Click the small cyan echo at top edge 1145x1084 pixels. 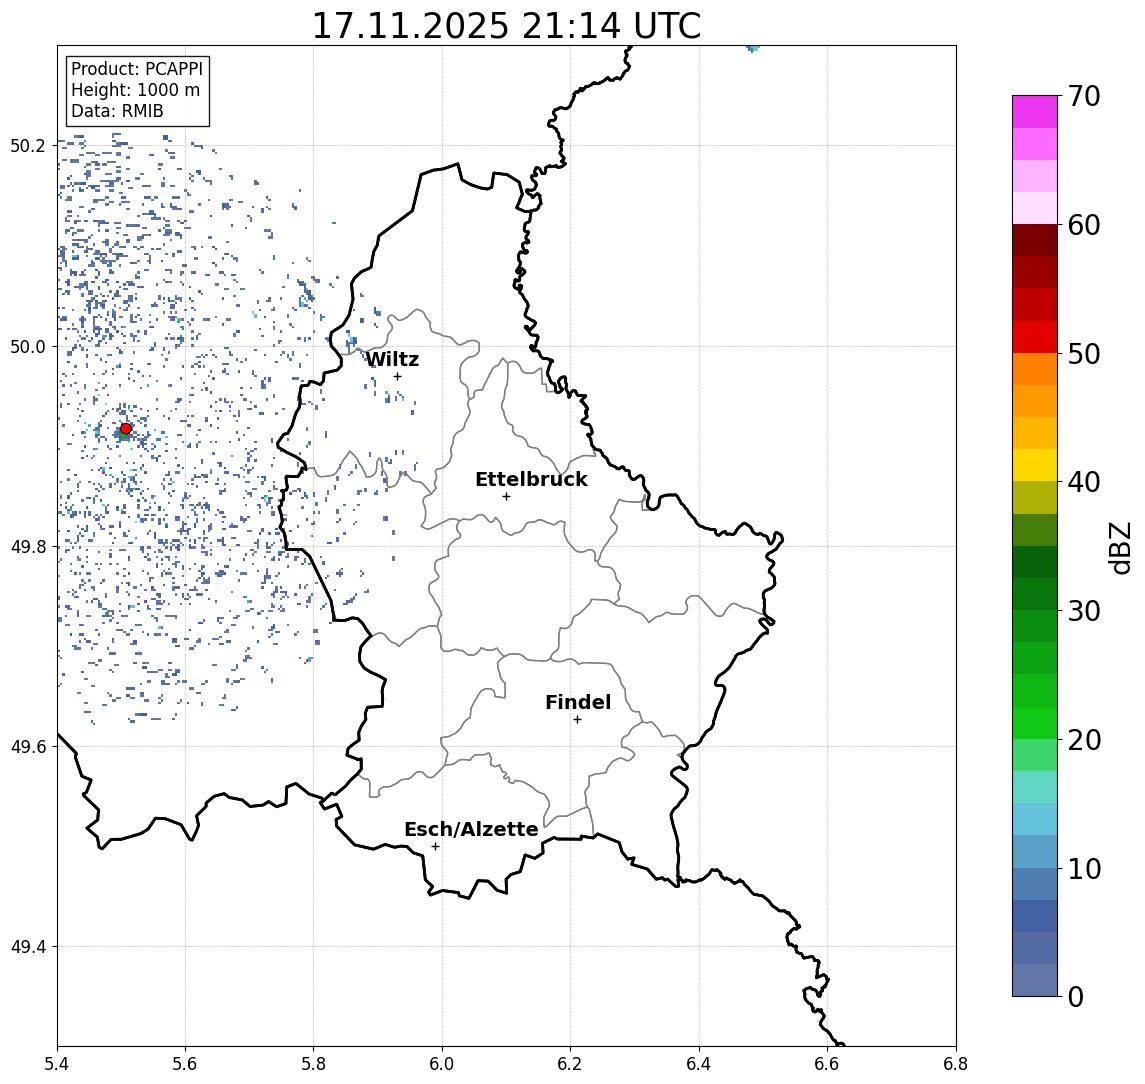point(753,48)
